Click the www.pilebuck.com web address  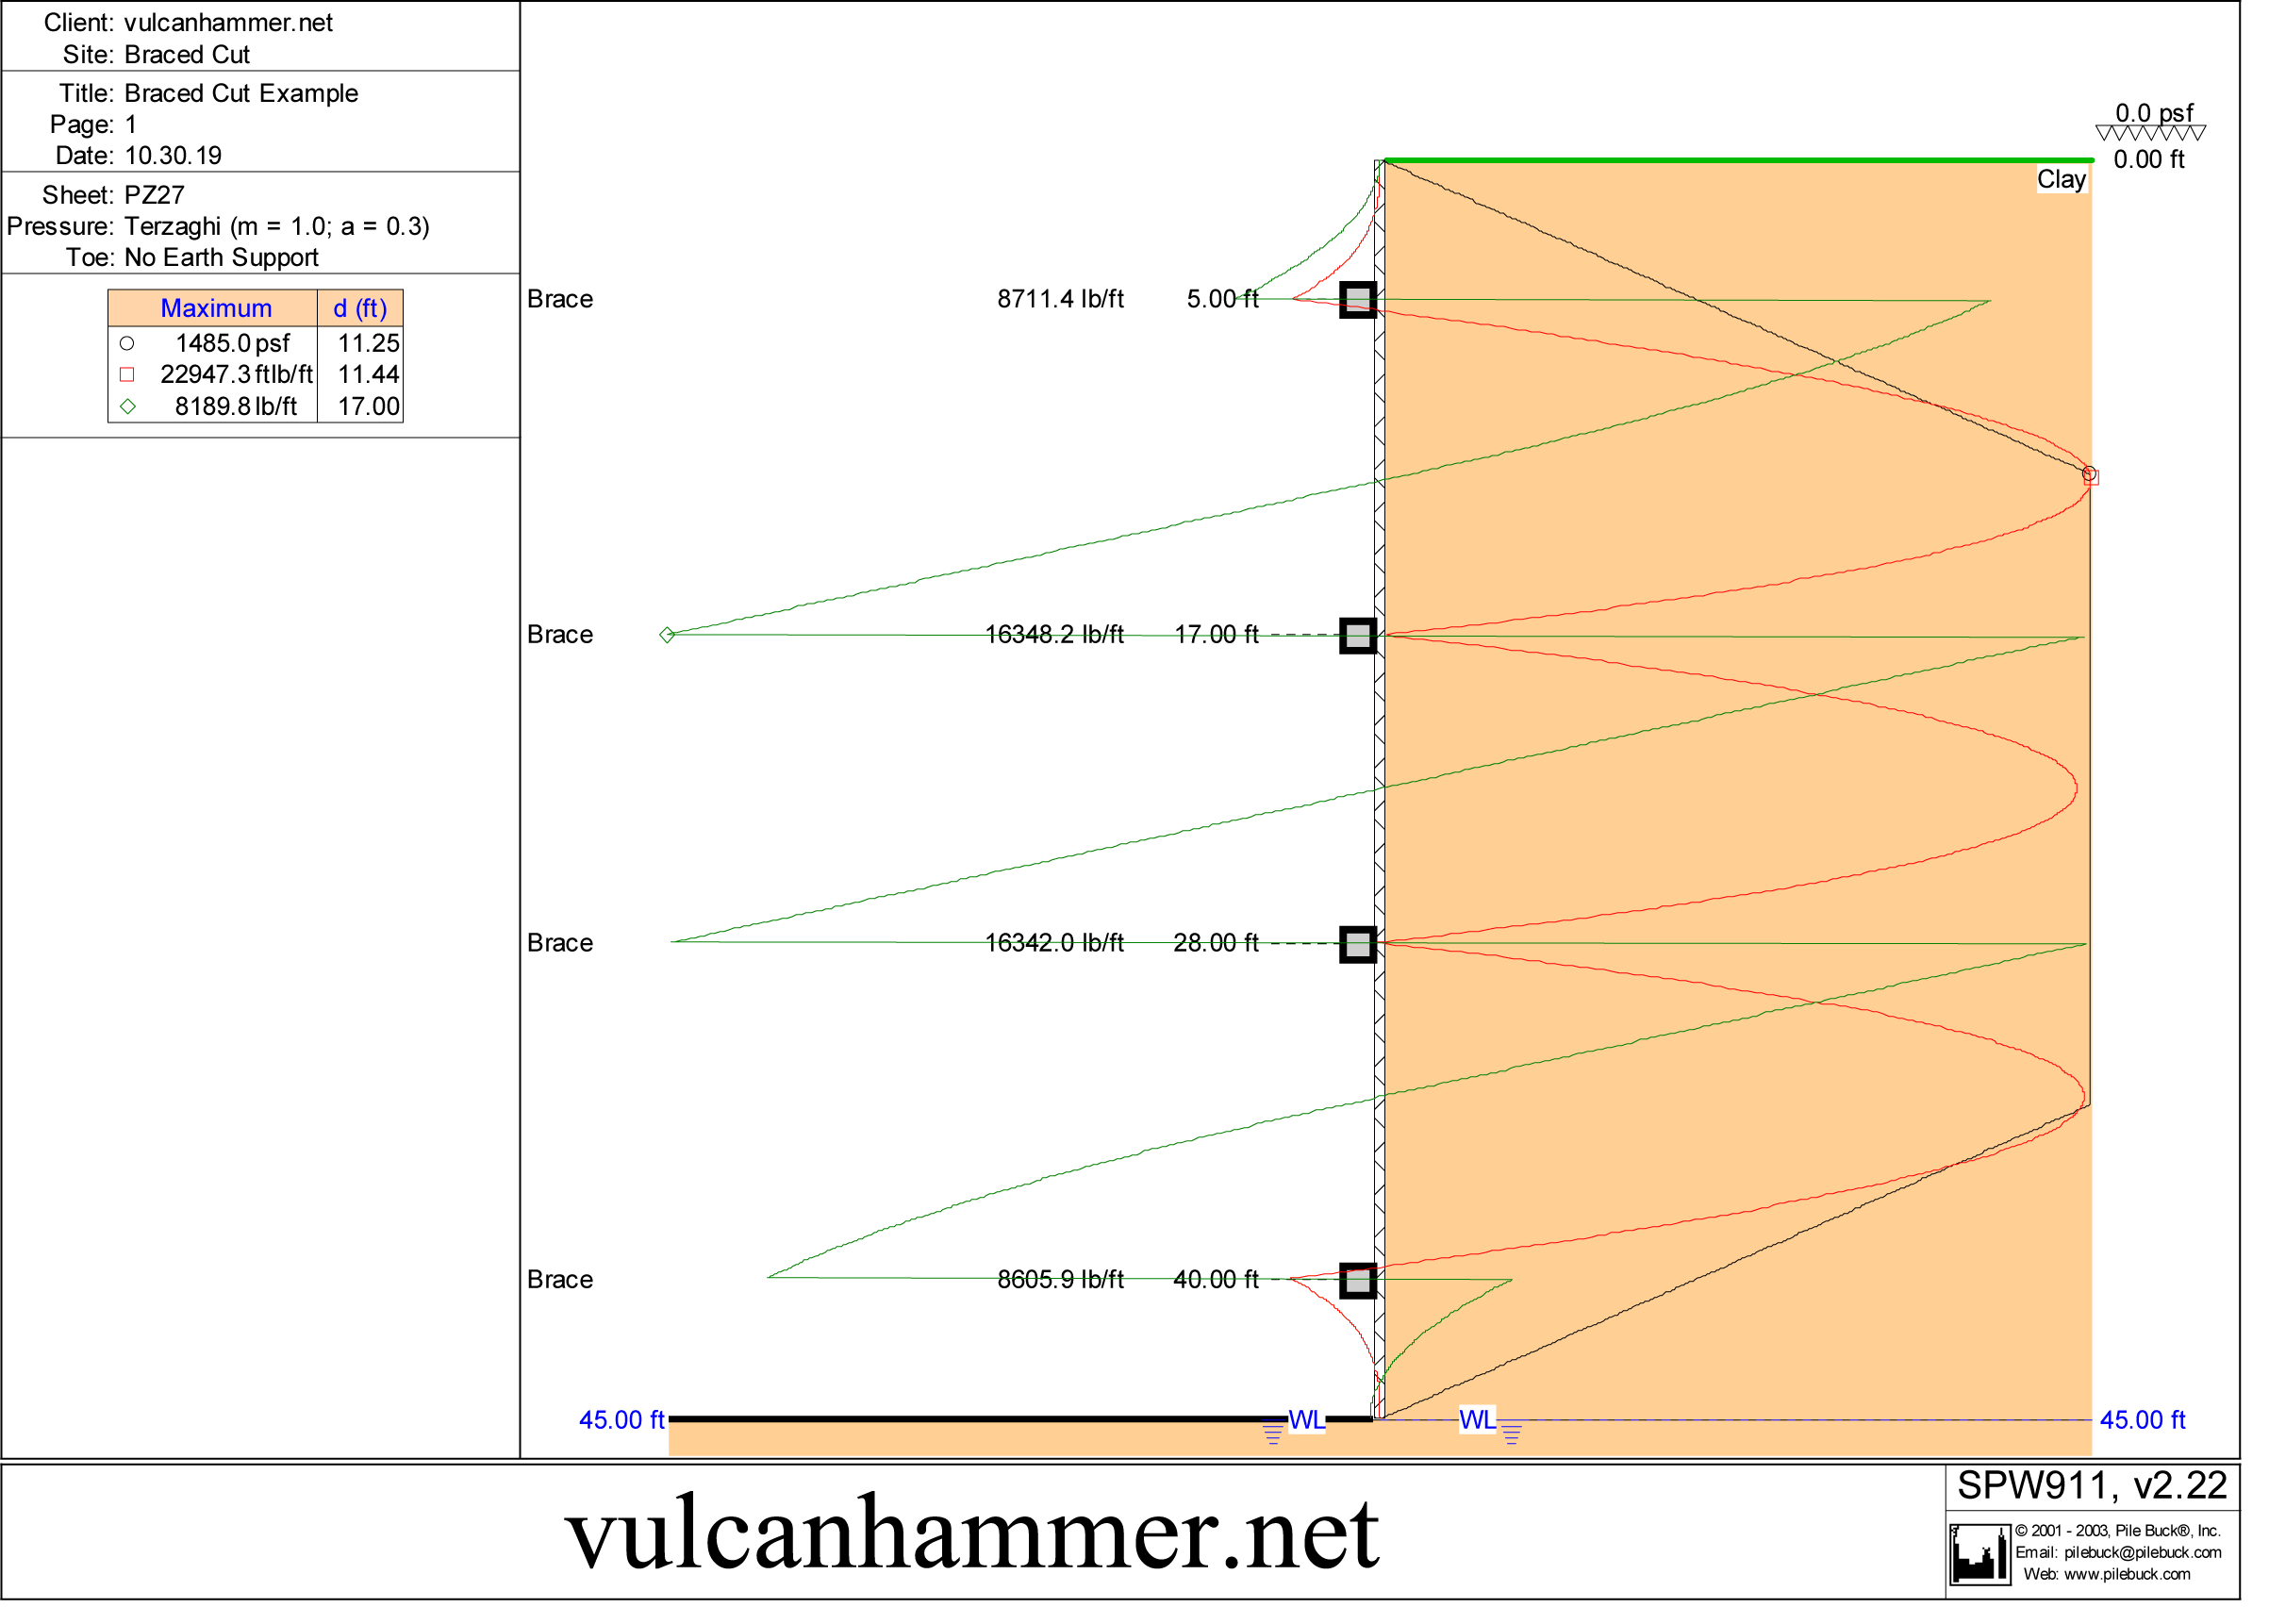[2126, 1574]
